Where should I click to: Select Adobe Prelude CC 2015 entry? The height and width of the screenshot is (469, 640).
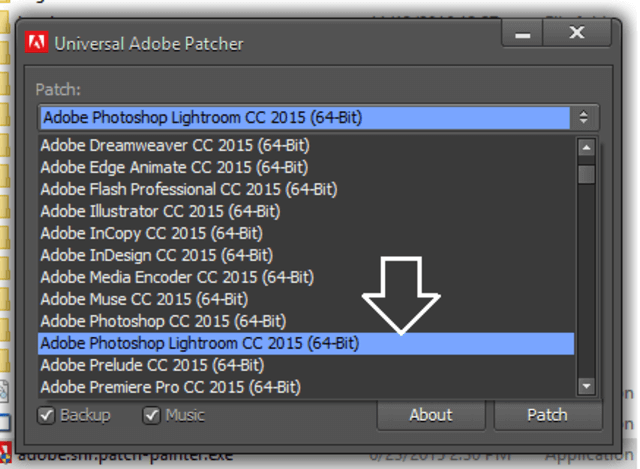click(x=152, y=365)
